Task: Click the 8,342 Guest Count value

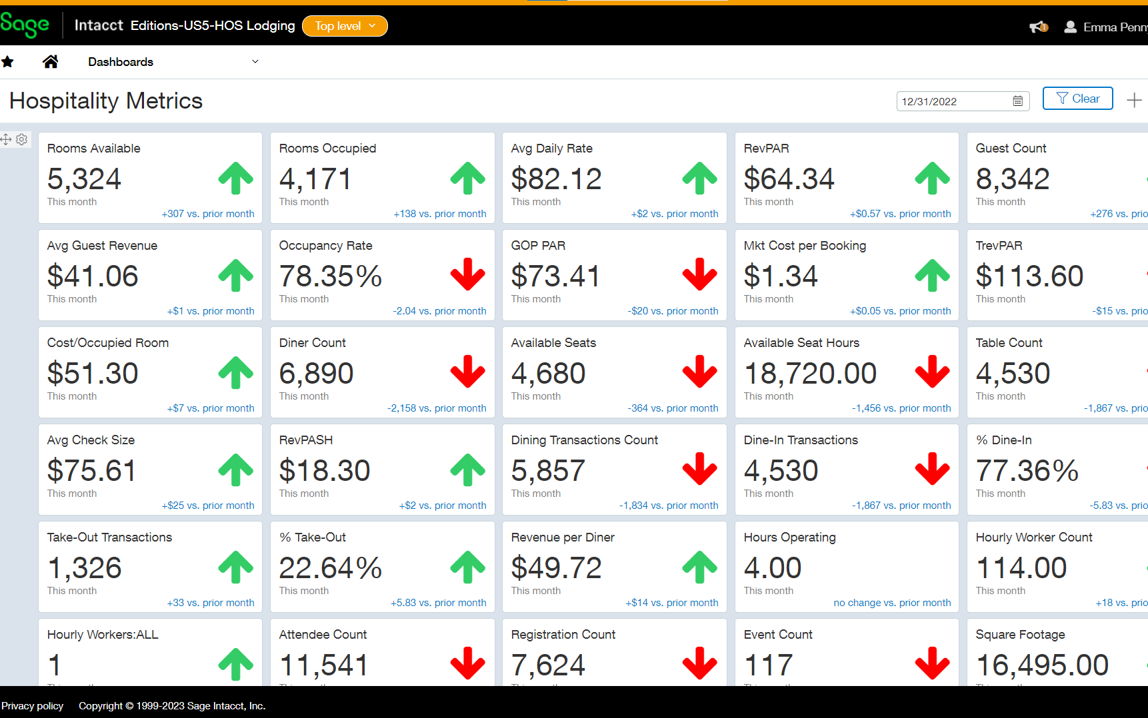Action: click(x=1013, y=179)
